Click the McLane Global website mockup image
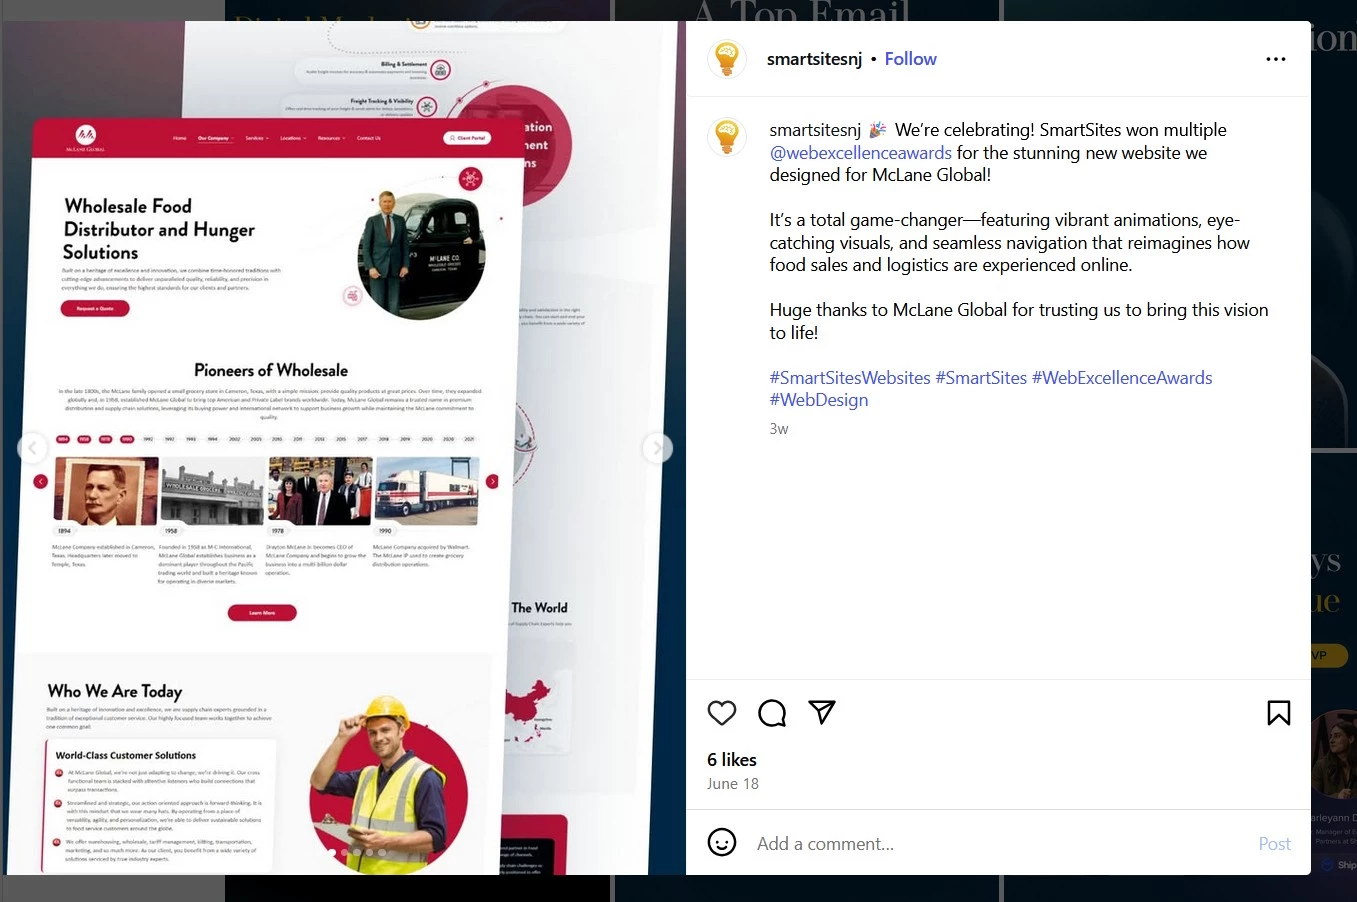 coord(343,448)
